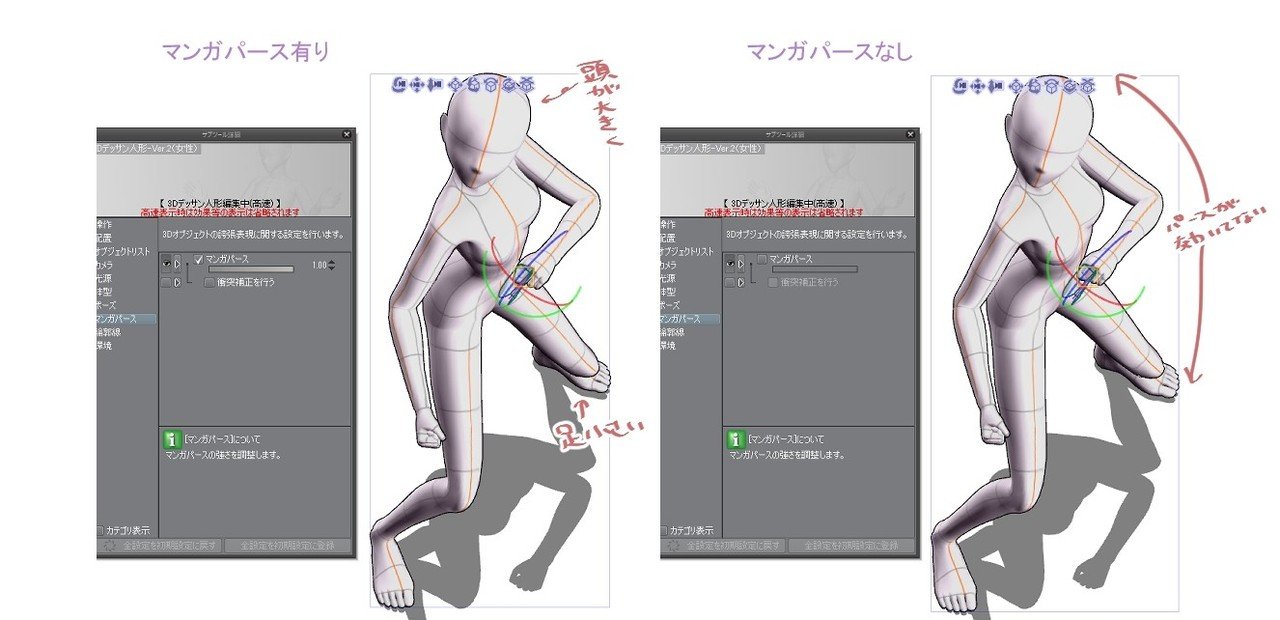Image resolution: width=1280 pixels, height=620 pixels.
Task: Select 3D-space rotate icon above left figure
Action: click(509, 85)
